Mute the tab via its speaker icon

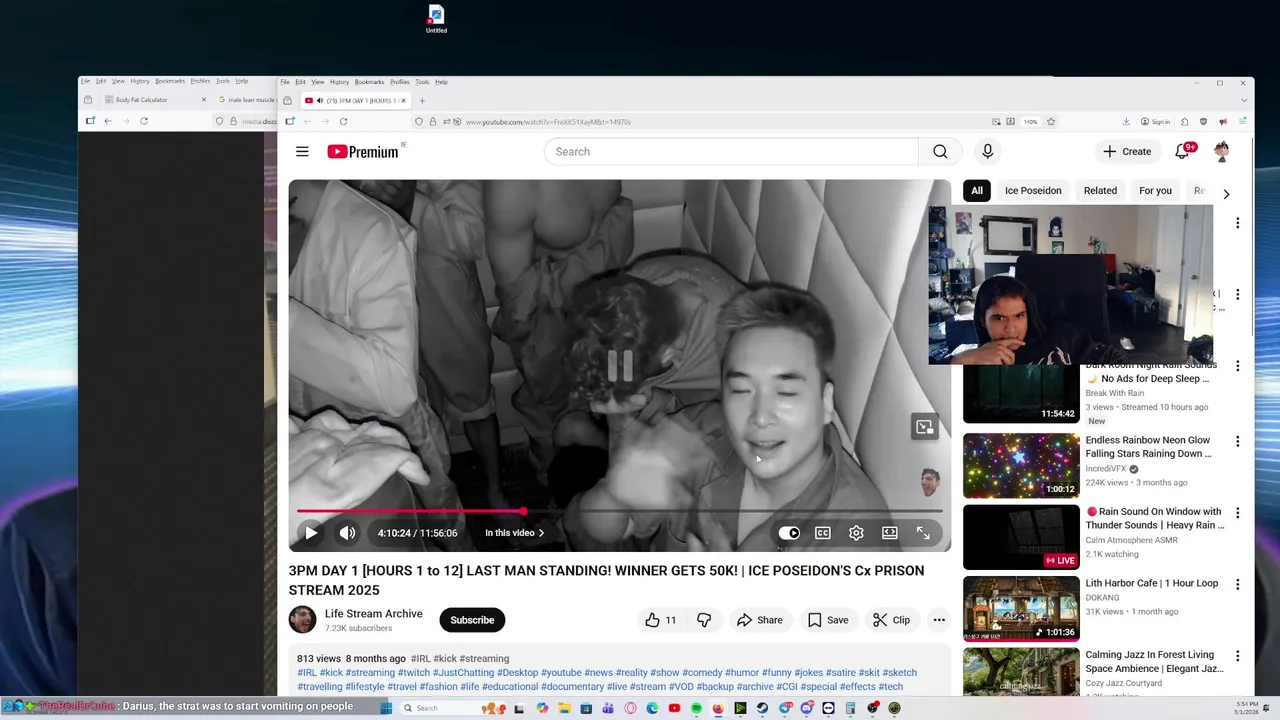tap(320, 101)
